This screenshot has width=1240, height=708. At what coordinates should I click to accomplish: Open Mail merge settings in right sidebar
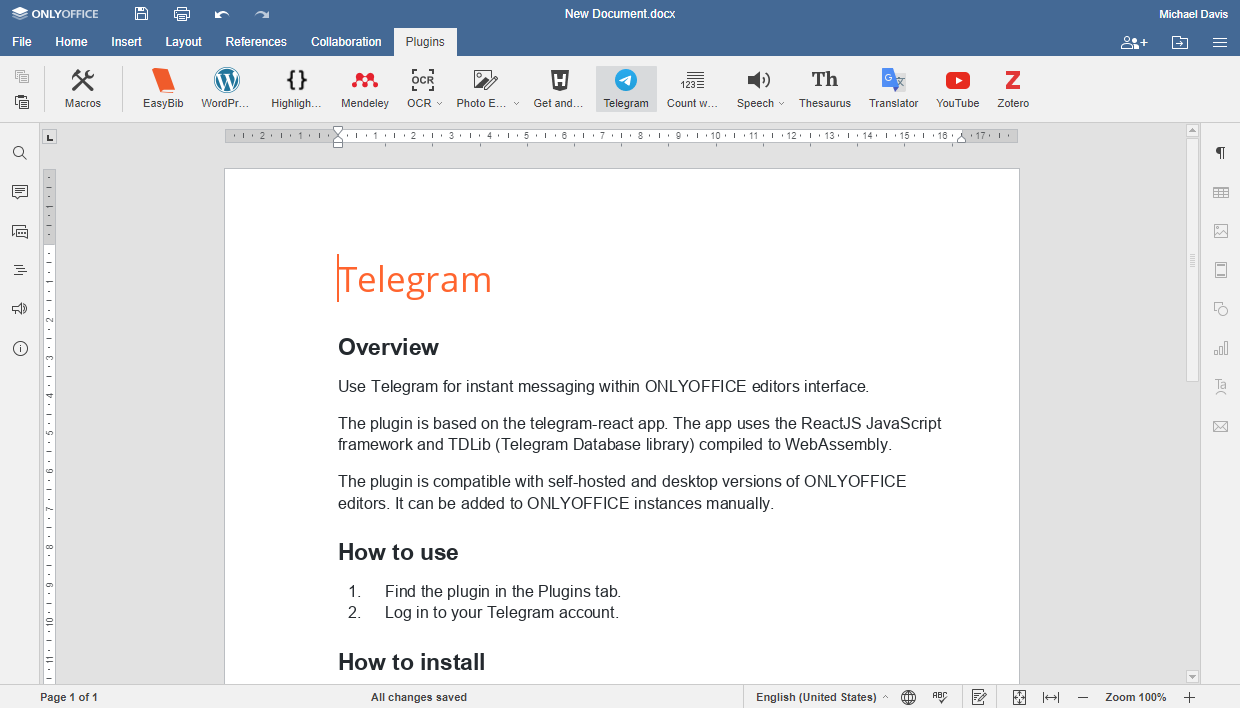pos(1220,426)
